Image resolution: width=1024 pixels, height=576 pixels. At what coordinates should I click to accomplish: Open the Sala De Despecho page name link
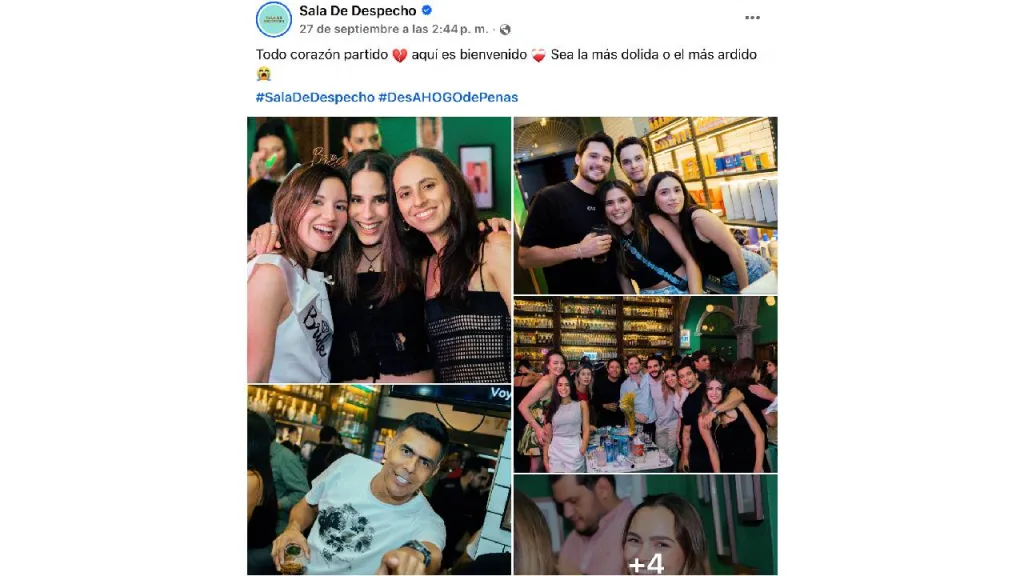pos(357,10)
